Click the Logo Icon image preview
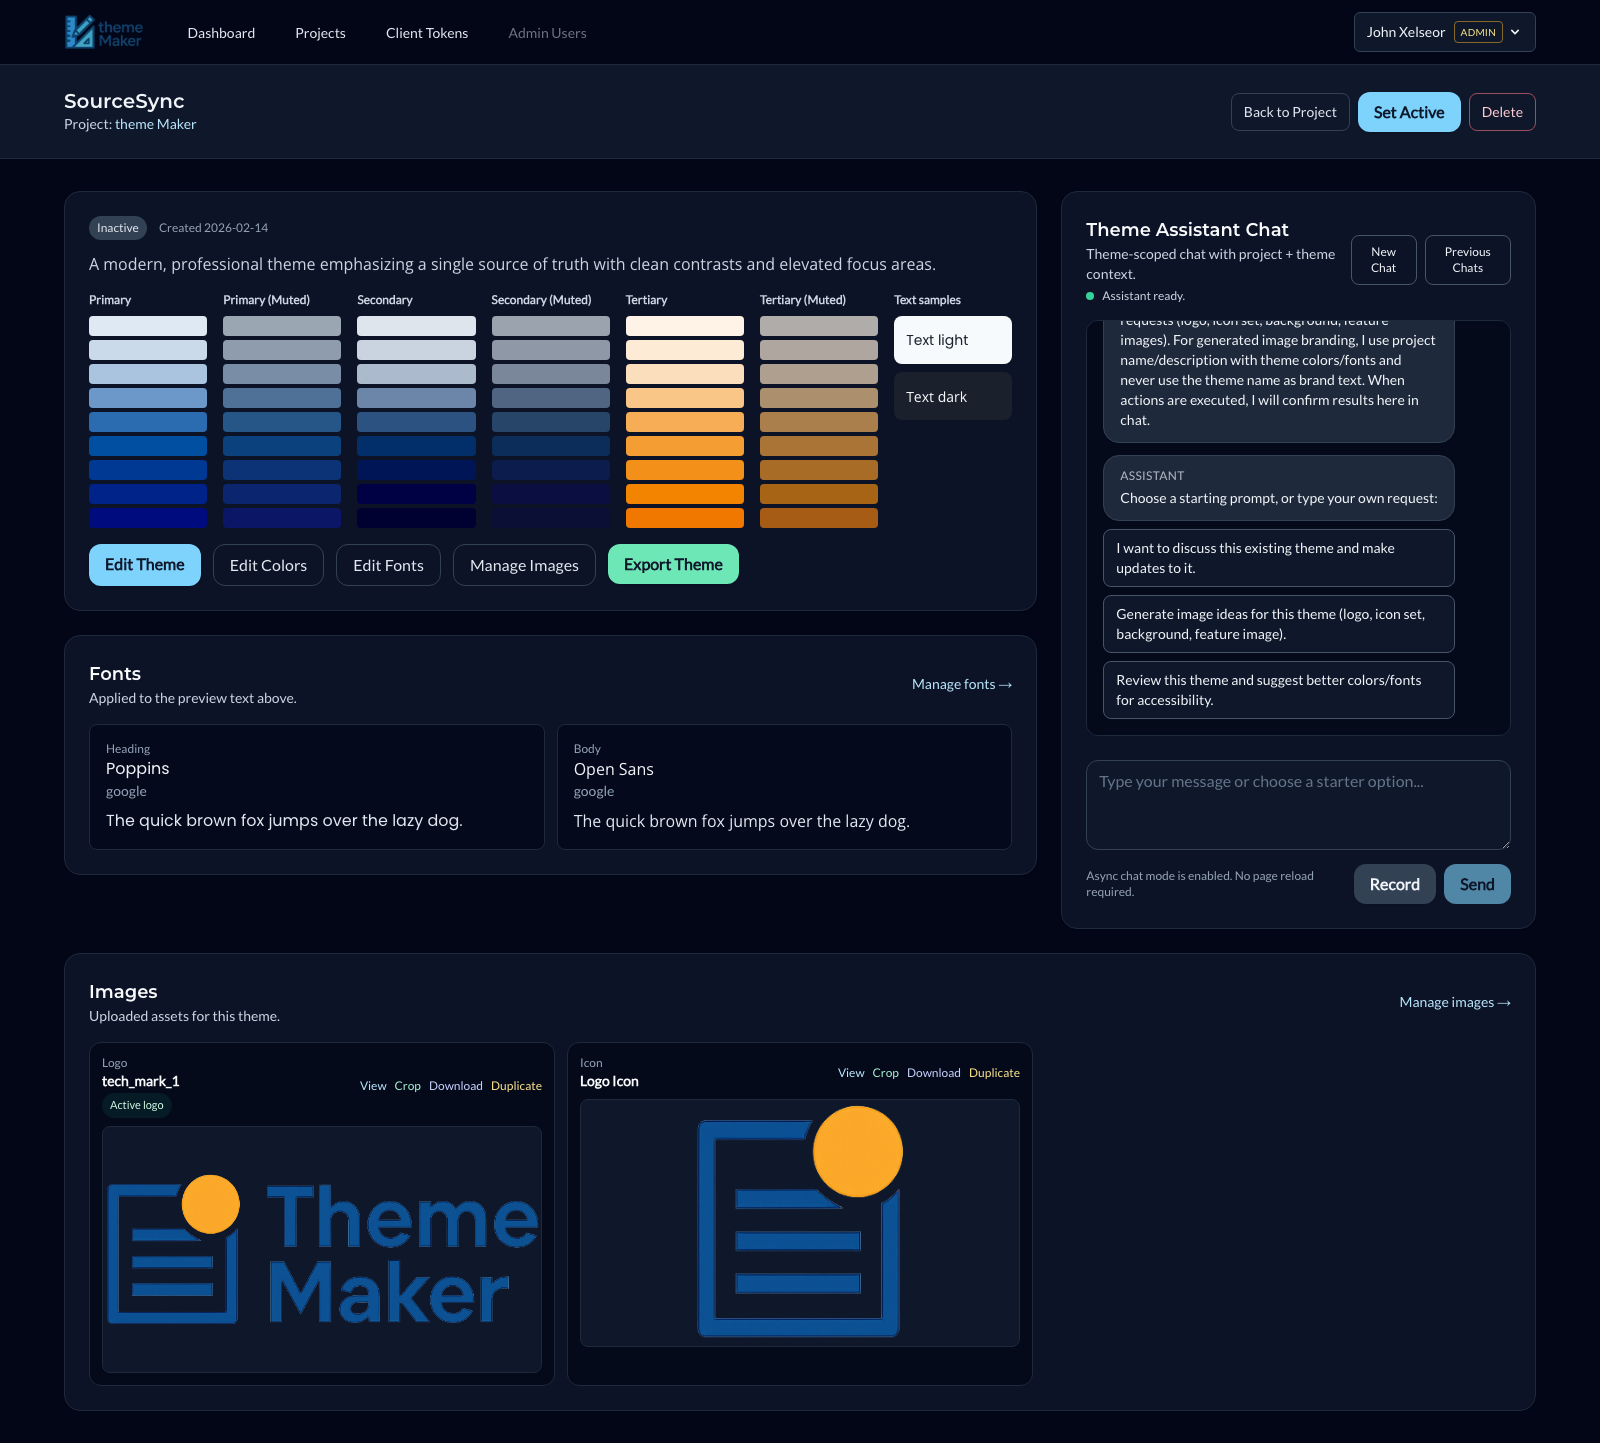 pyautogui.click(x=799, y=1223)
